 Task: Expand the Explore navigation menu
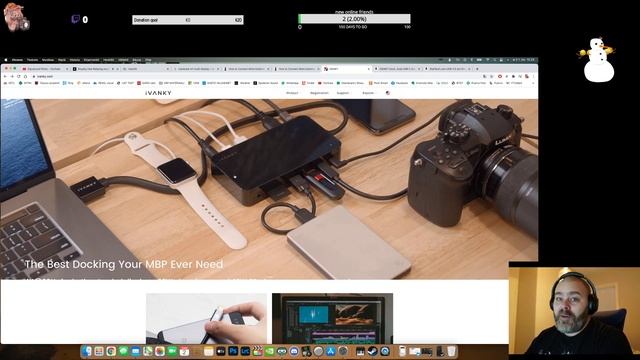[x=369, y=93]
